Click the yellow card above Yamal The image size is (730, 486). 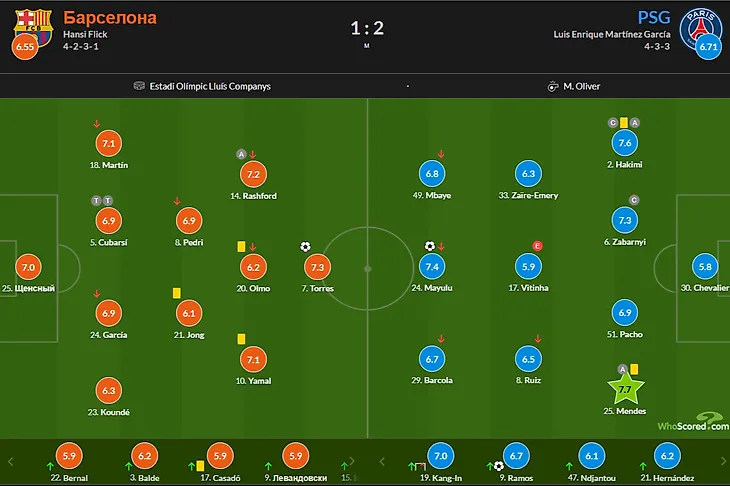tap(241, 339)
